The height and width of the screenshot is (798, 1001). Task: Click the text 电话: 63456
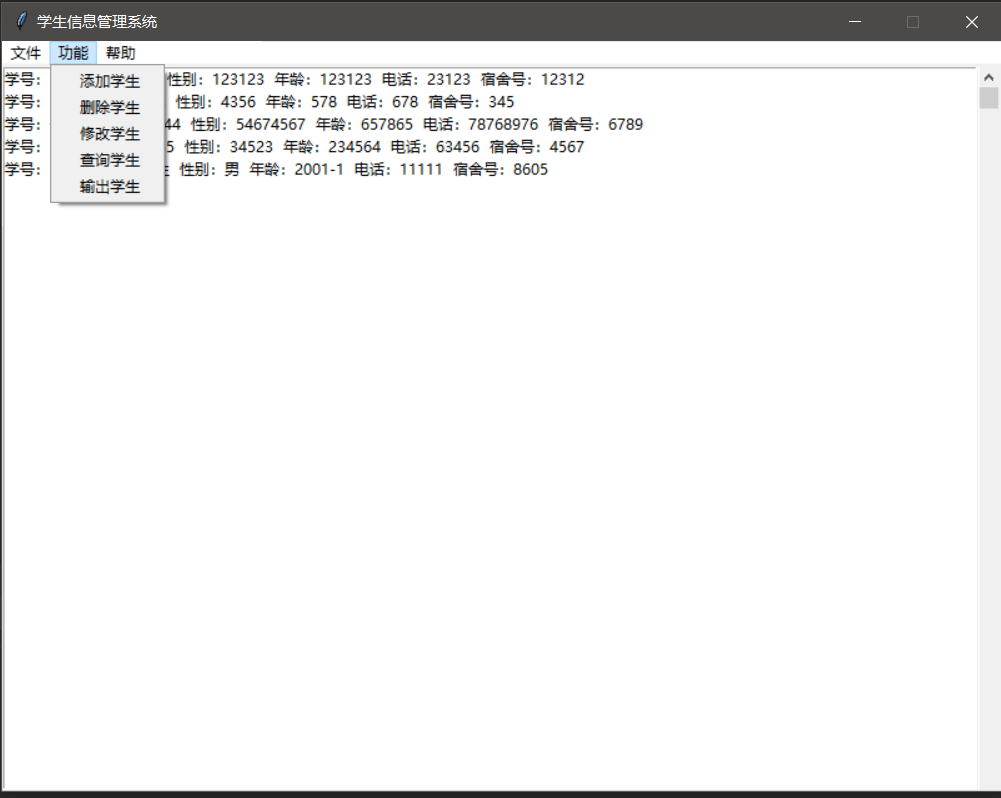coord(435,147)
